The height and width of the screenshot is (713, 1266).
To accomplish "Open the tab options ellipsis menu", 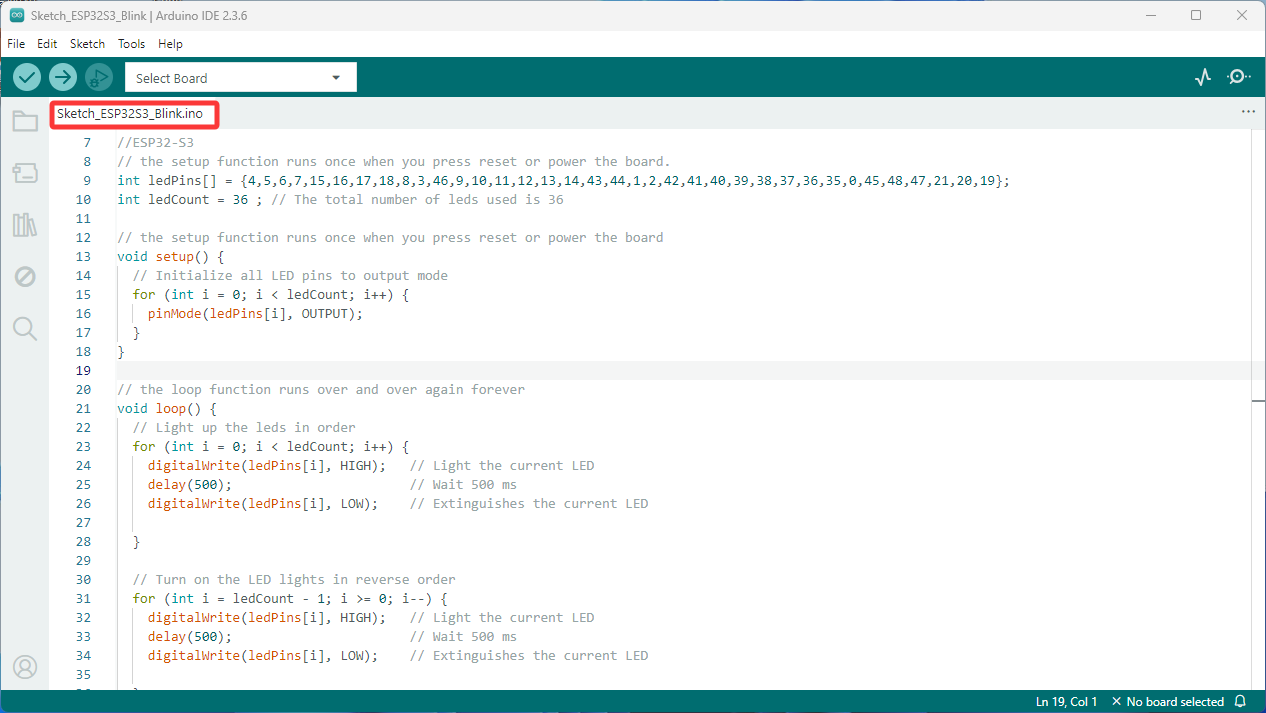I will [1248, 113].
